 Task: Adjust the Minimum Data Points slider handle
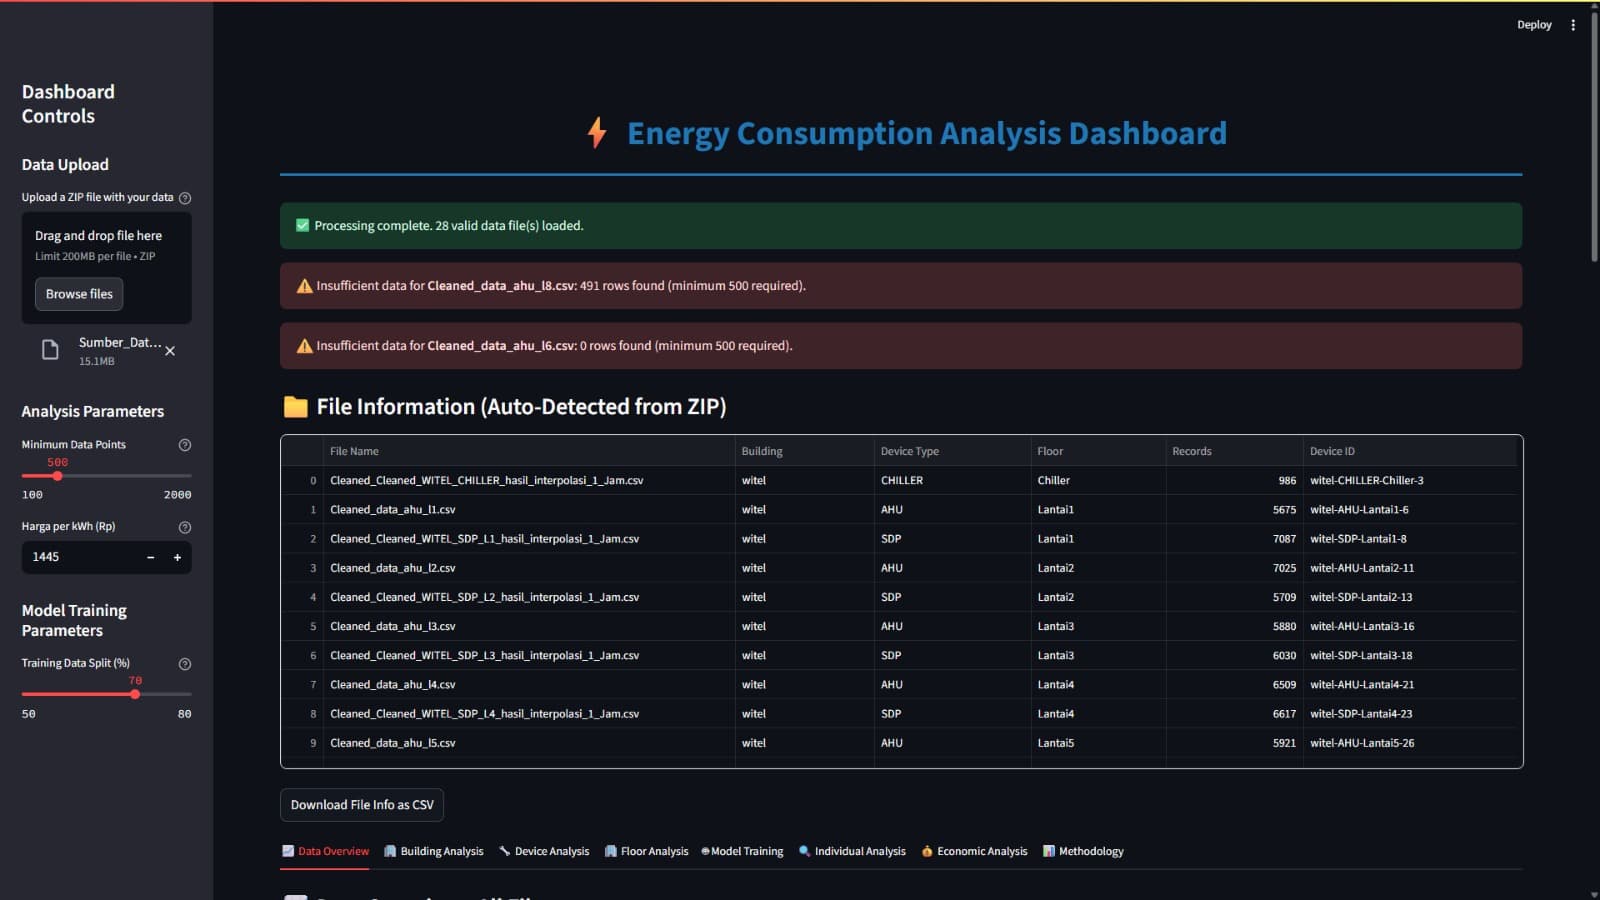click(x=58, y=476)
